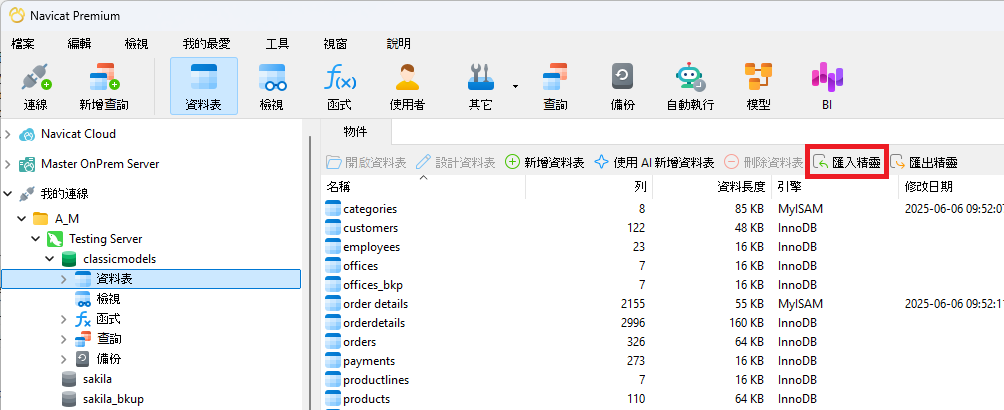This screenshot has height=410, width=1004.
Task: Click the Navicat Cloud icon in tree
Action: [27, 135]
